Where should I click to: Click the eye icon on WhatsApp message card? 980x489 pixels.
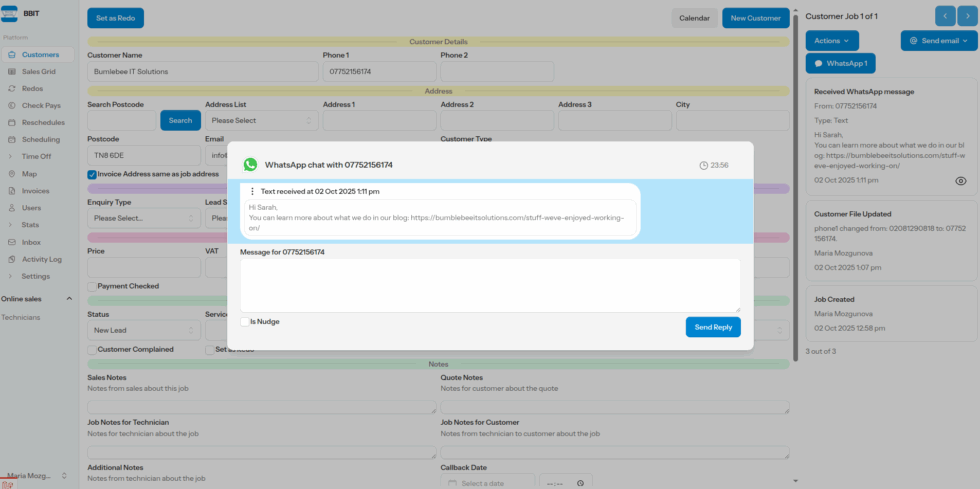coord(960,181)
